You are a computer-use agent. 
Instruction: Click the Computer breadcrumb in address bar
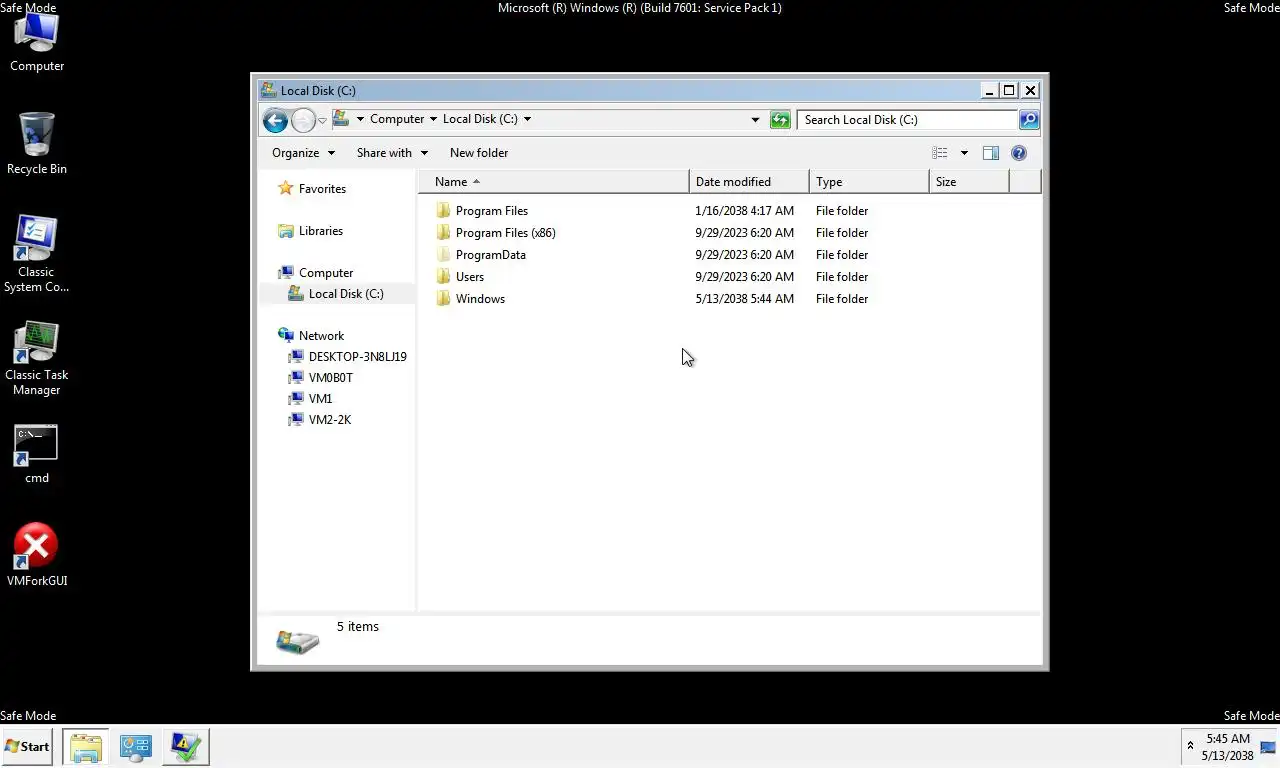tap(397, 119)
